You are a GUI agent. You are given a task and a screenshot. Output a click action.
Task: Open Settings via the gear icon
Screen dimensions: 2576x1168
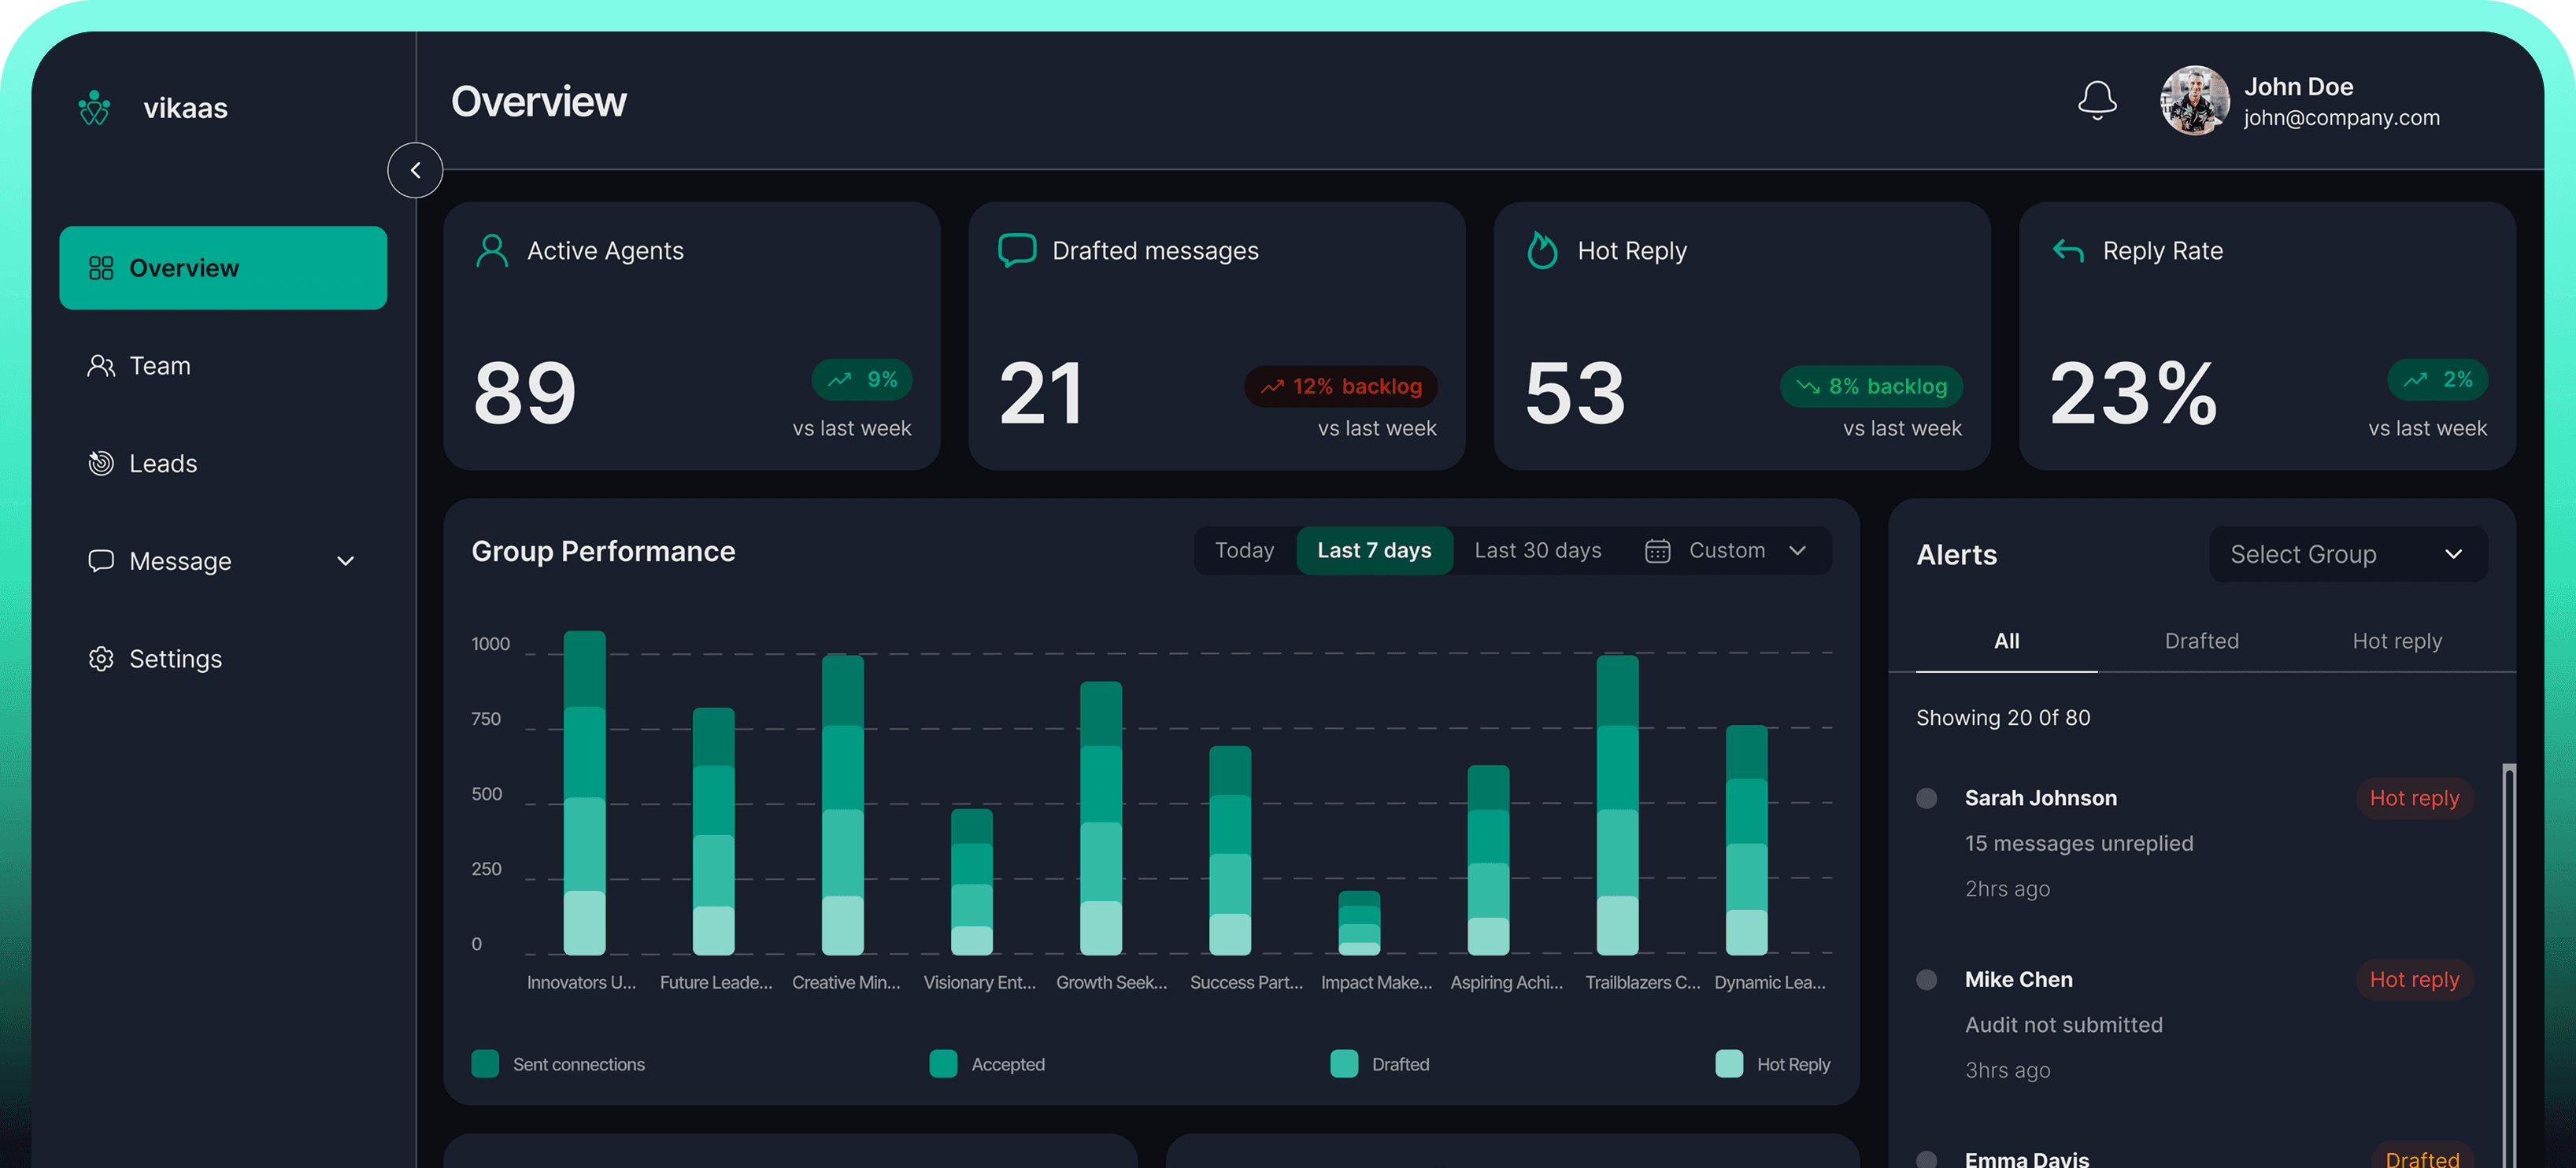(x=100, y=658)
